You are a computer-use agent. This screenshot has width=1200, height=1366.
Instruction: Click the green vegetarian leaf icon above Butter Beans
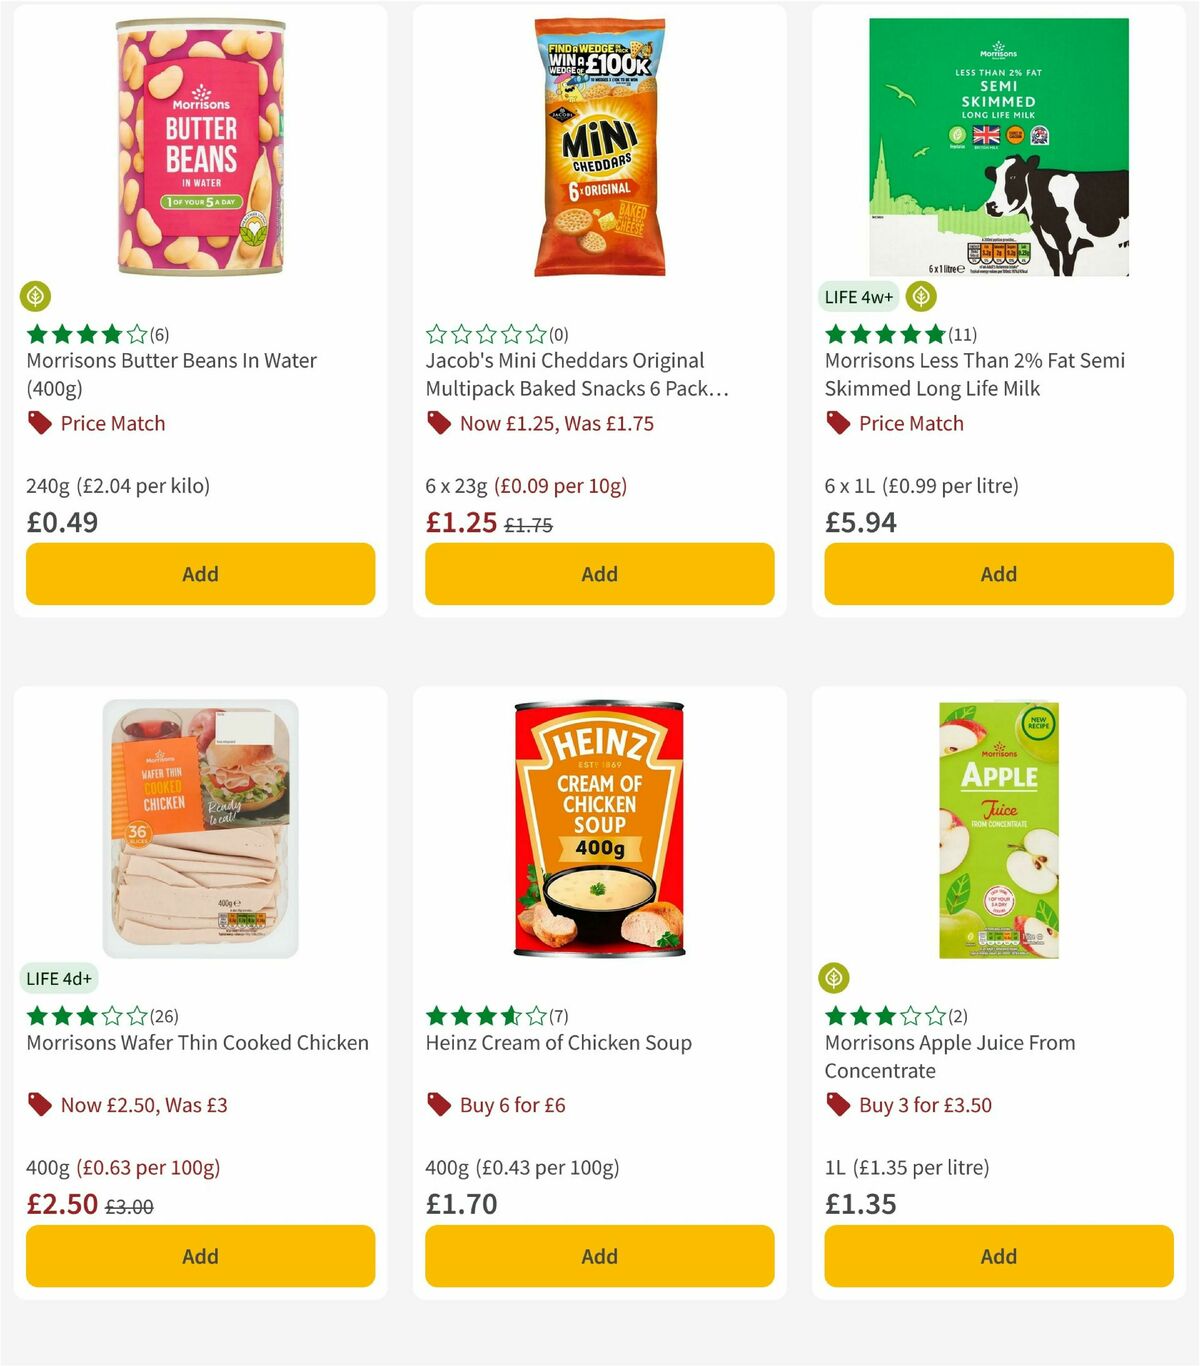click(x=35, y=297)
